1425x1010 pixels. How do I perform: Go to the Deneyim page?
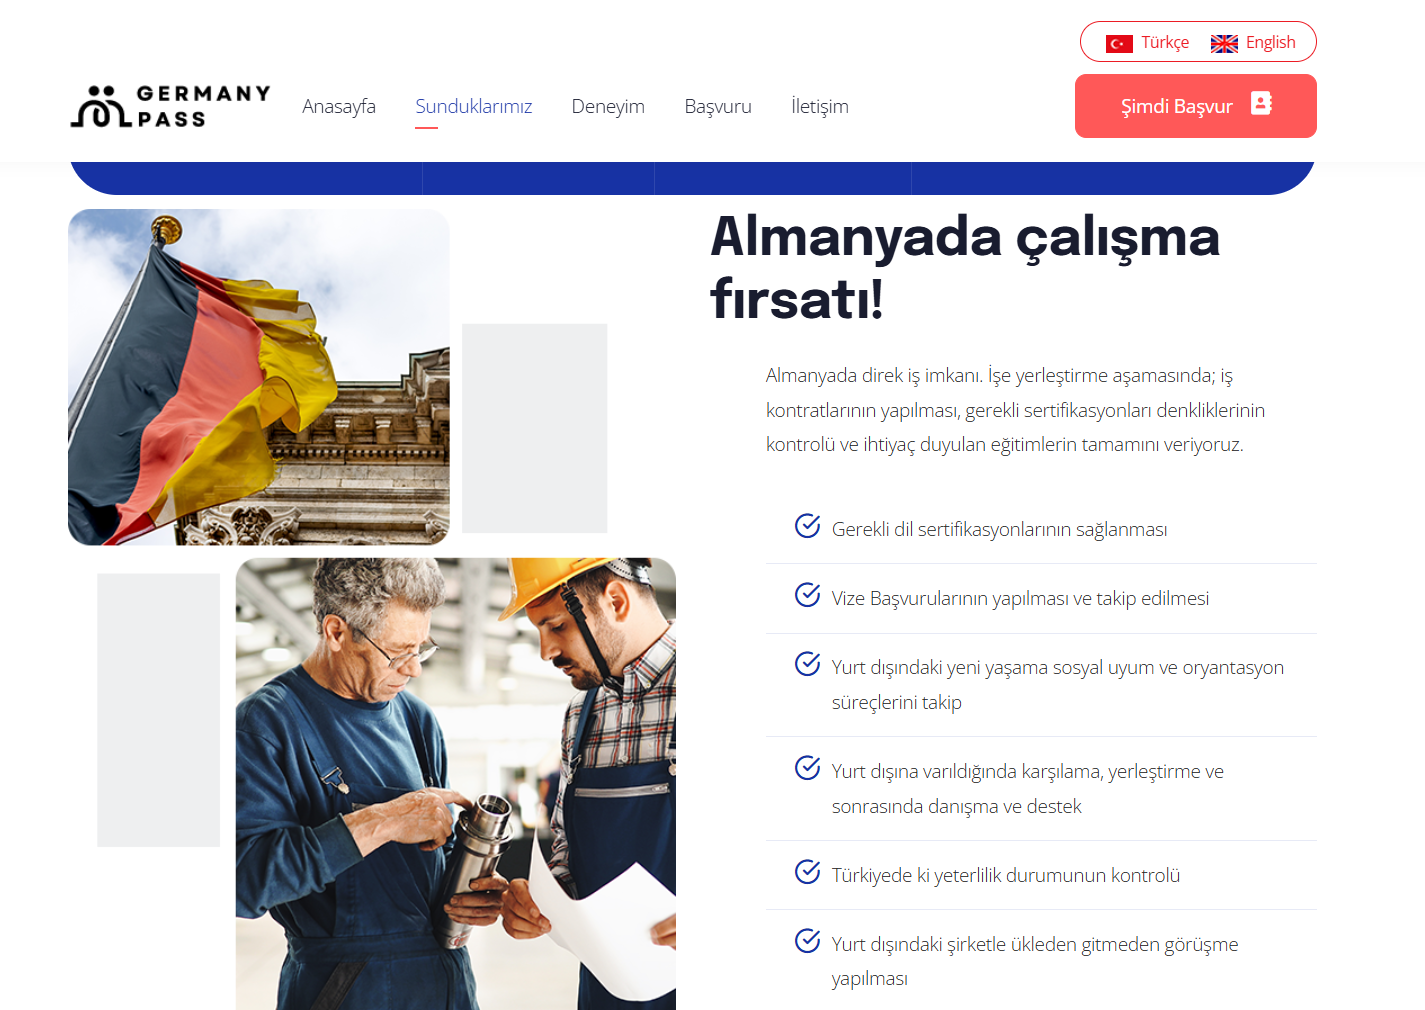(608, 106)
